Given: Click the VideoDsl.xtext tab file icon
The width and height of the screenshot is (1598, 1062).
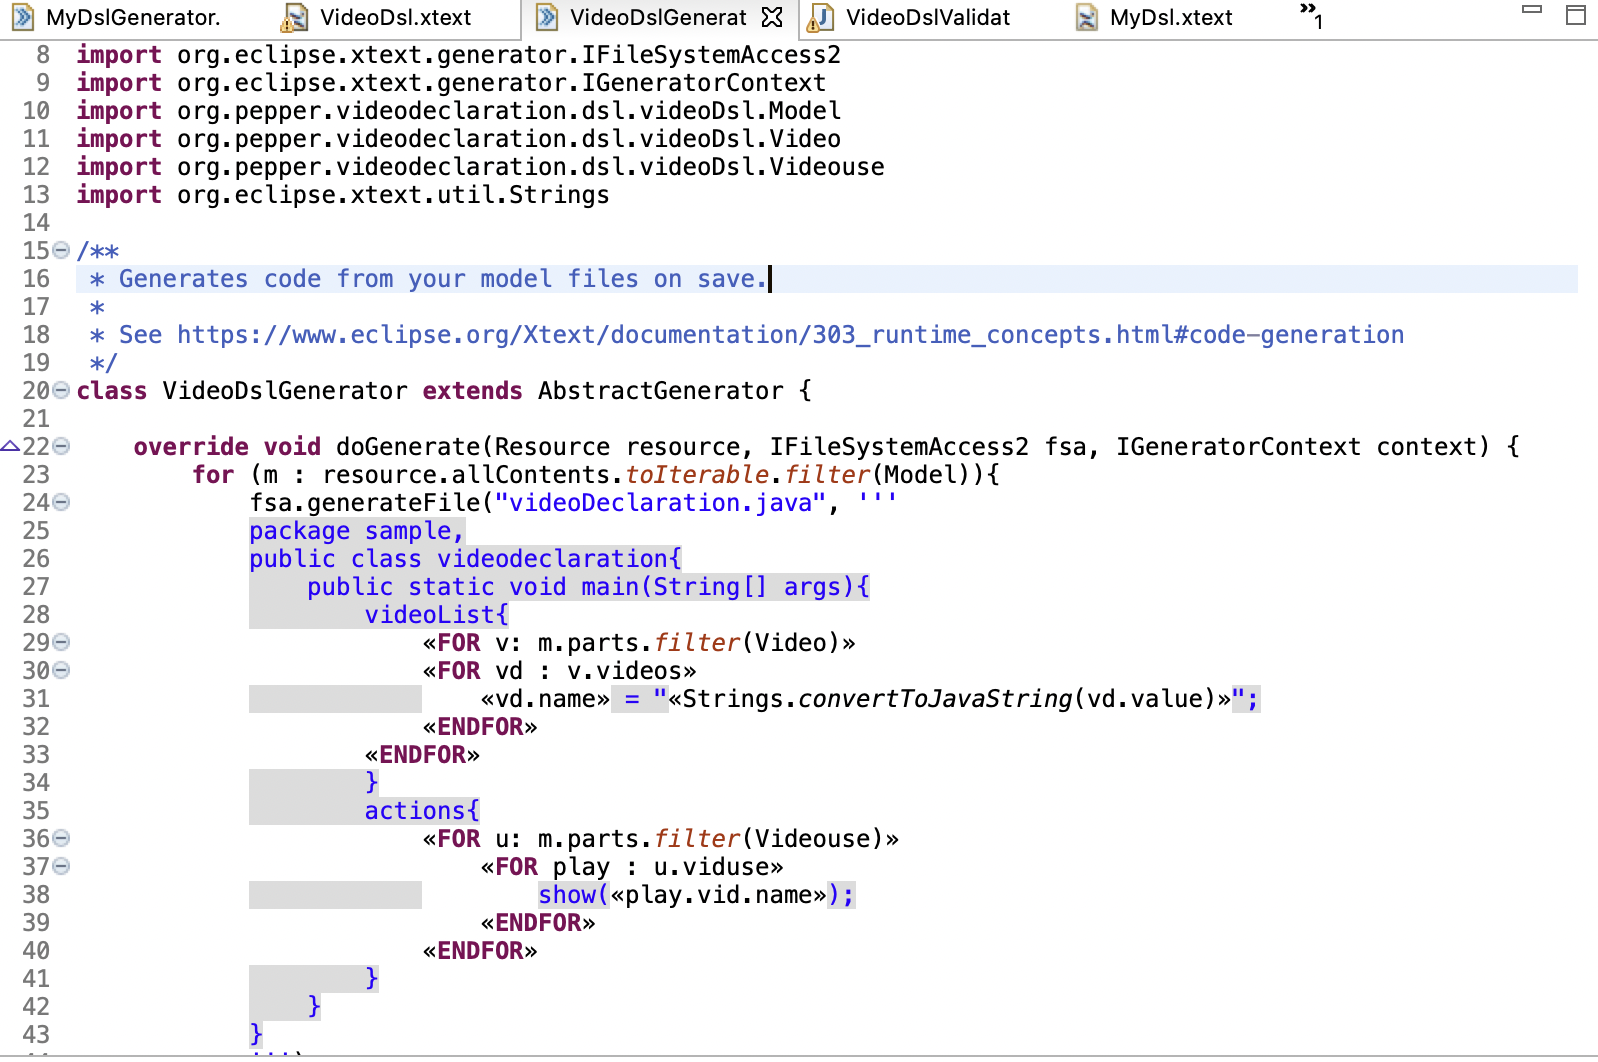Looking at the screenshot, I should pos(294,17).
